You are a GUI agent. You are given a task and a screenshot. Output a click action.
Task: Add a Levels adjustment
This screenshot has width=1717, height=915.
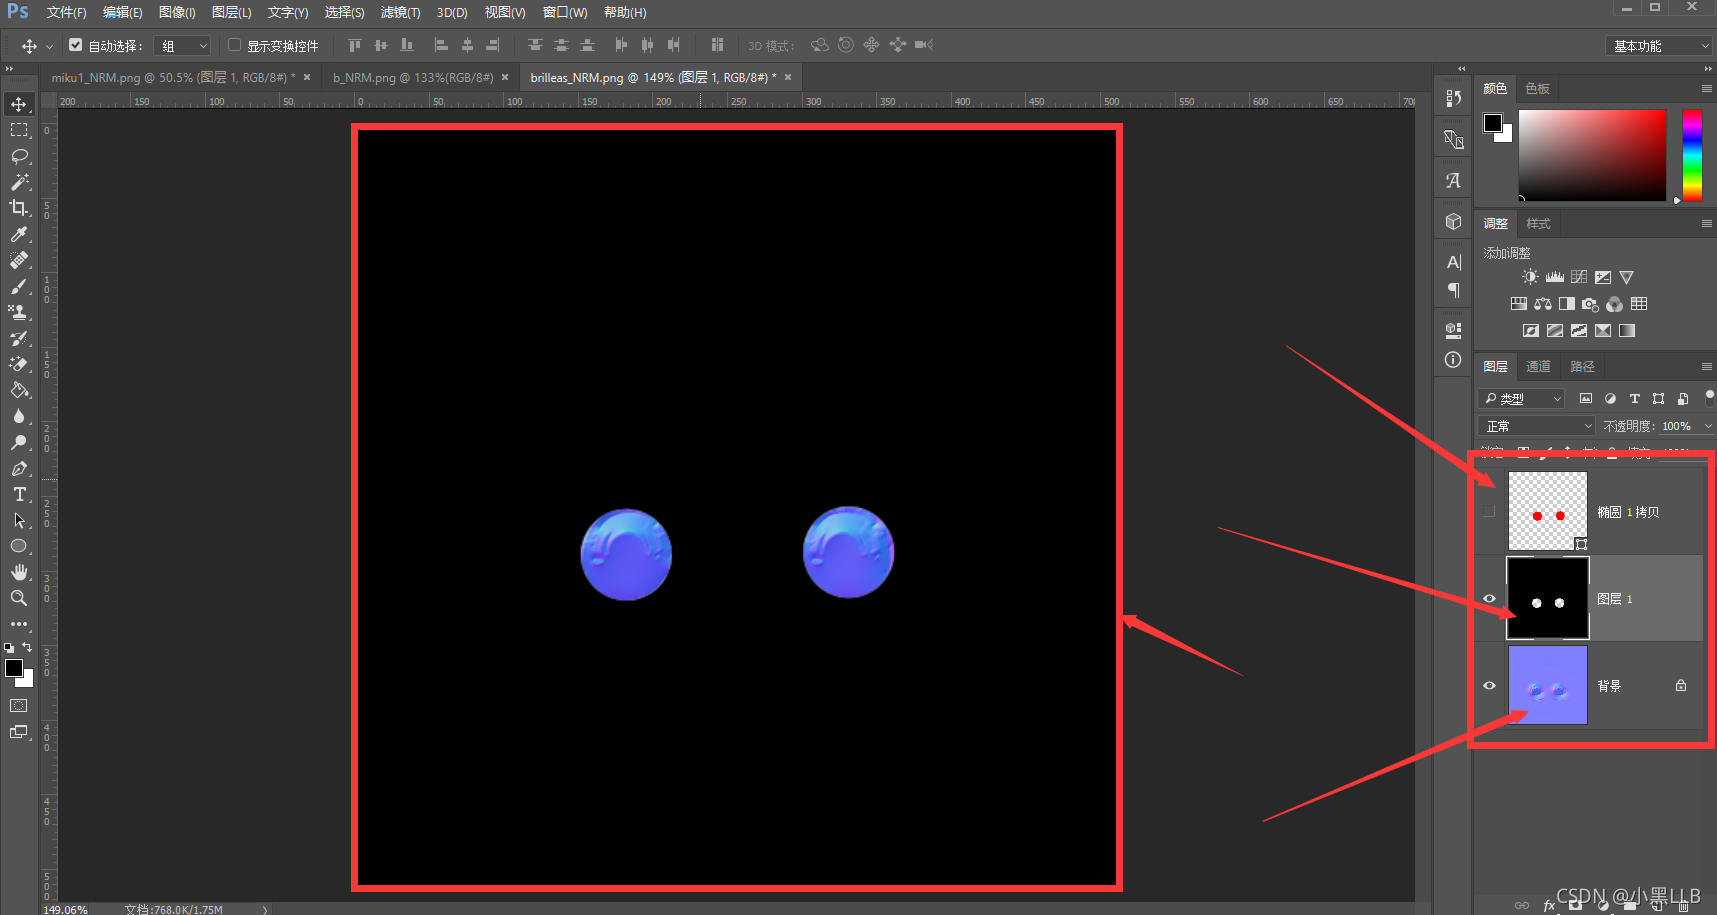pos(1555,277)
